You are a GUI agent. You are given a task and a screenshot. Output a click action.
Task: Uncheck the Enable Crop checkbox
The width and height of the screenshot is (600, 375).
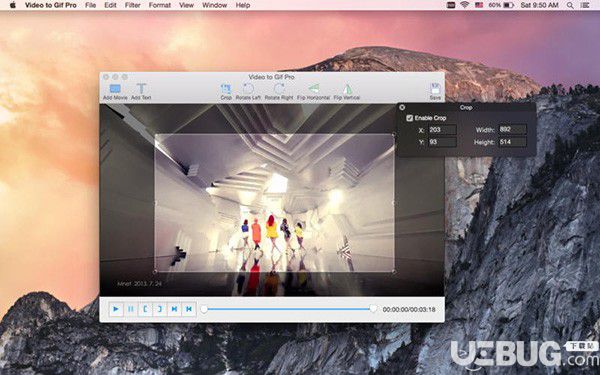pos(409,118)
